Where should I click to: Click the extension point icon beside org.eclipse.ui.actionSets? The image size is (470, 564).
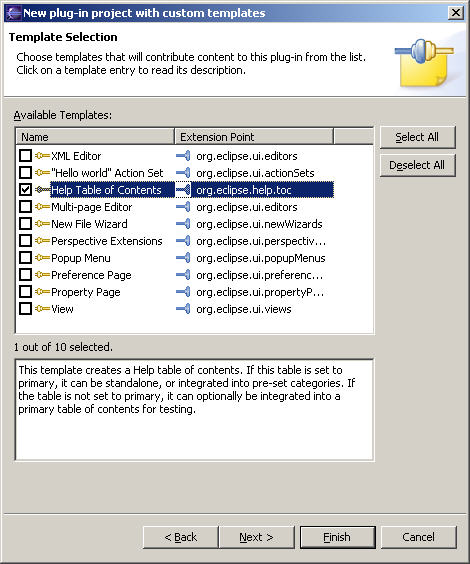[x=183, y=173]
